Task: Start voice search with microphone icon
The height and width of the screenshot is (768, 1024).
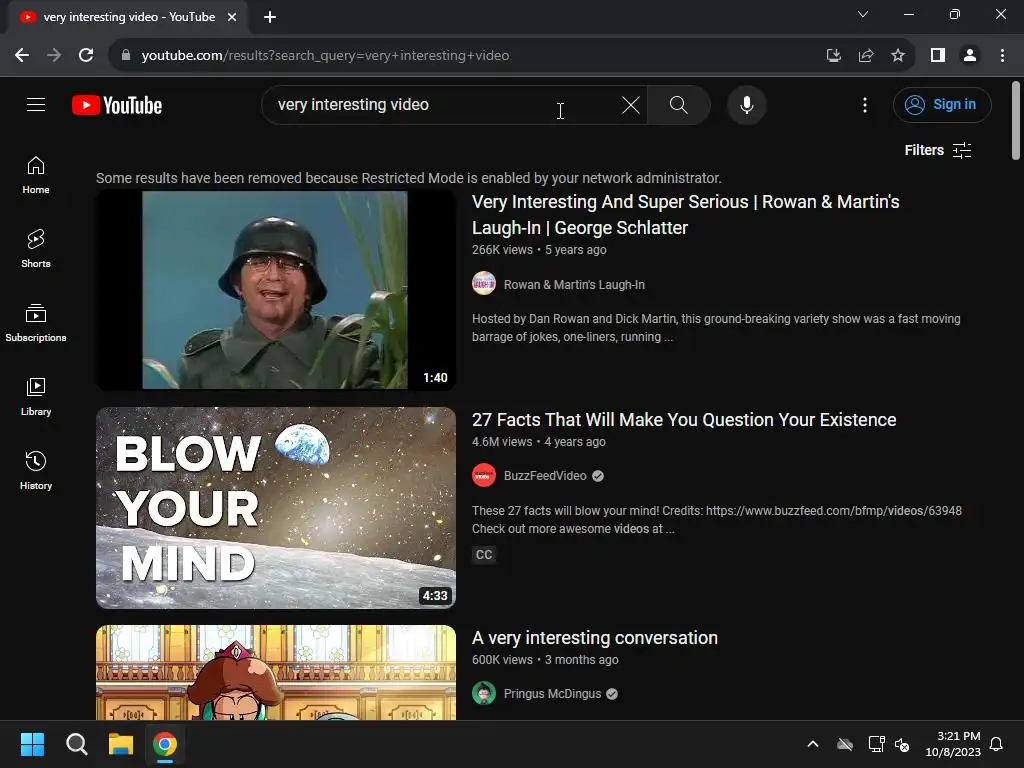Action: tap(746, 105)
